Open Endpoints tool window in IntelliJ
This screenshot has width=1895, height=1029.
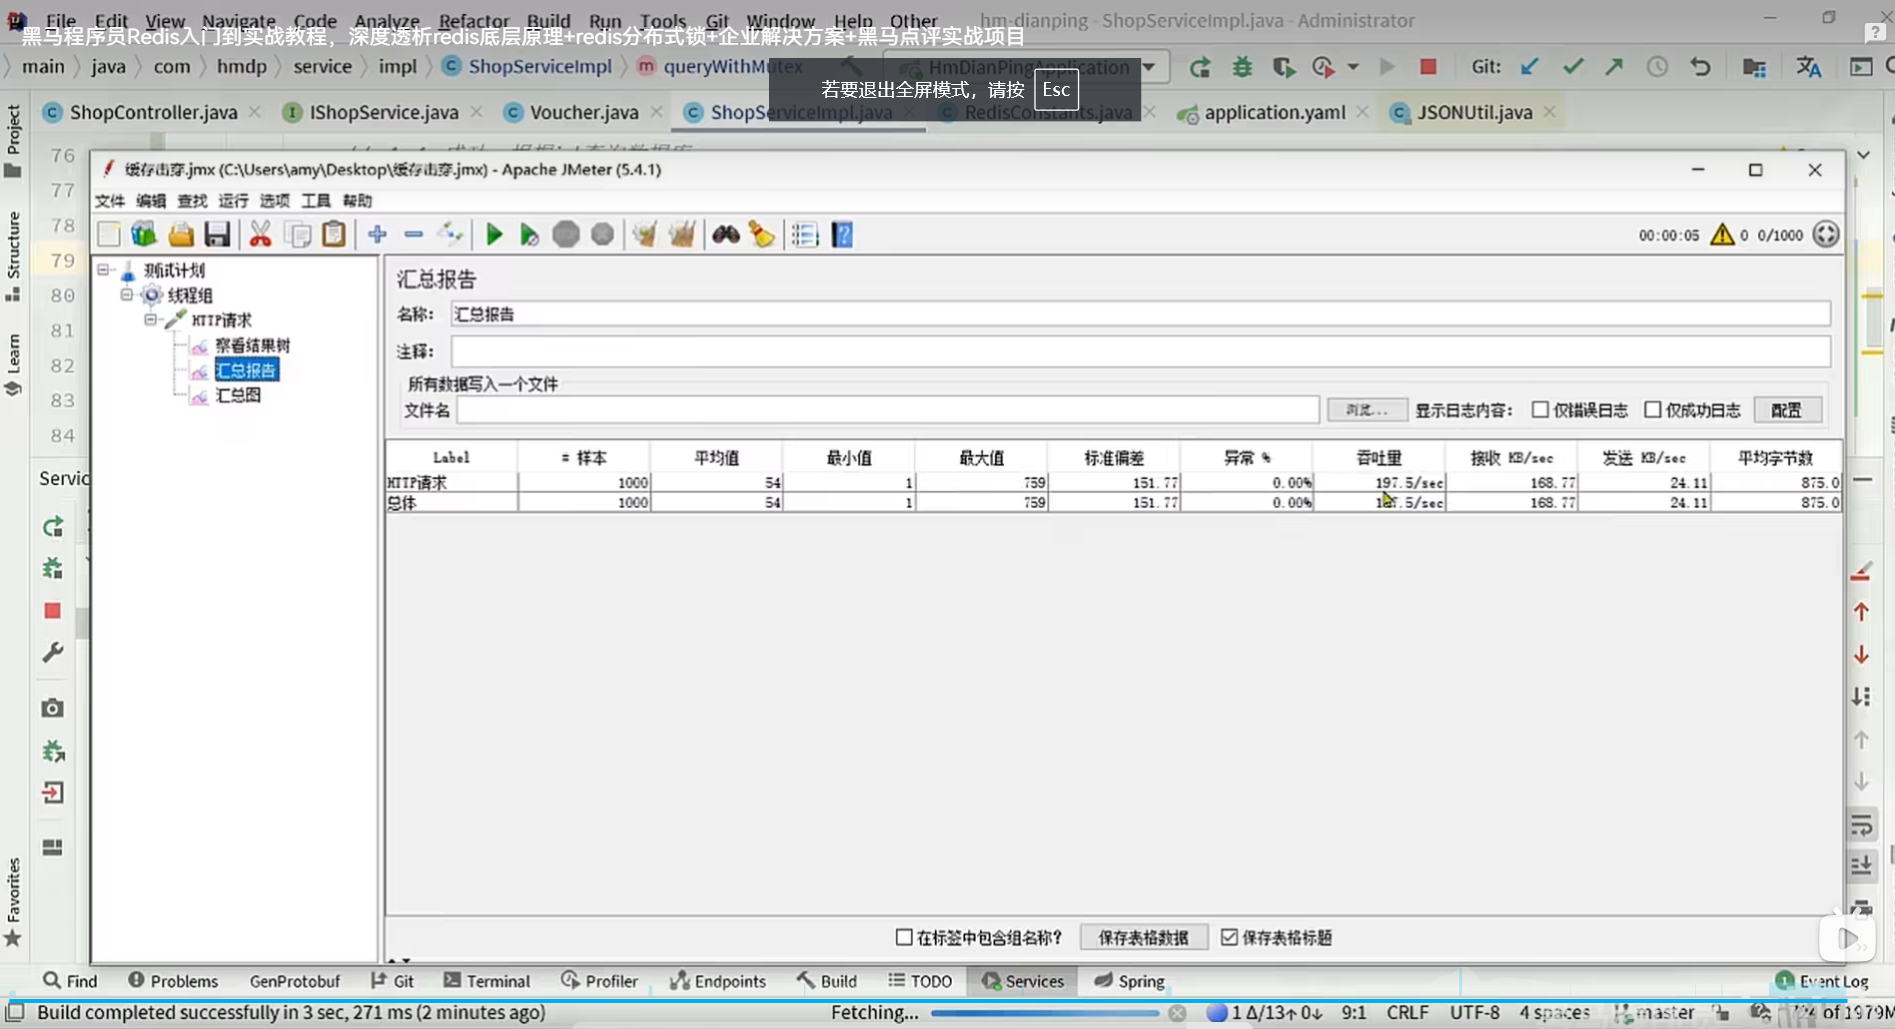(718, 981)
